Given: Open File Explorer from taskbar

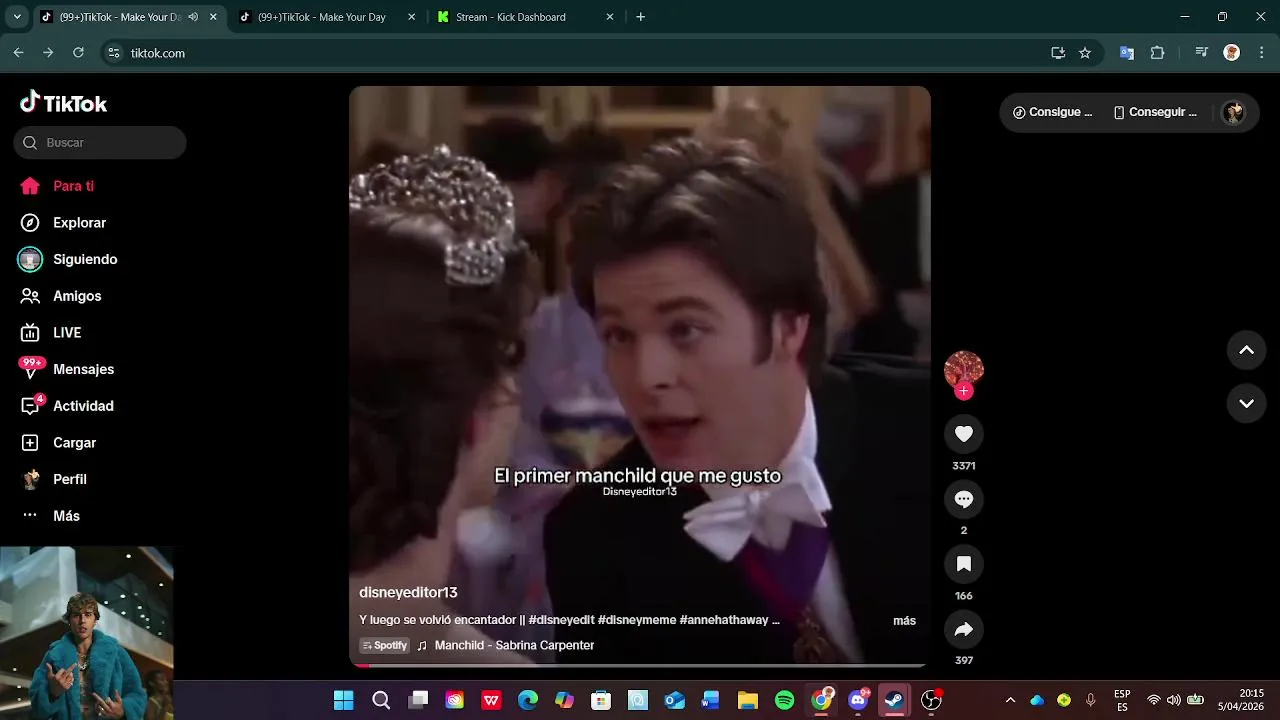Looking at the screenshot, I should 748,701.
